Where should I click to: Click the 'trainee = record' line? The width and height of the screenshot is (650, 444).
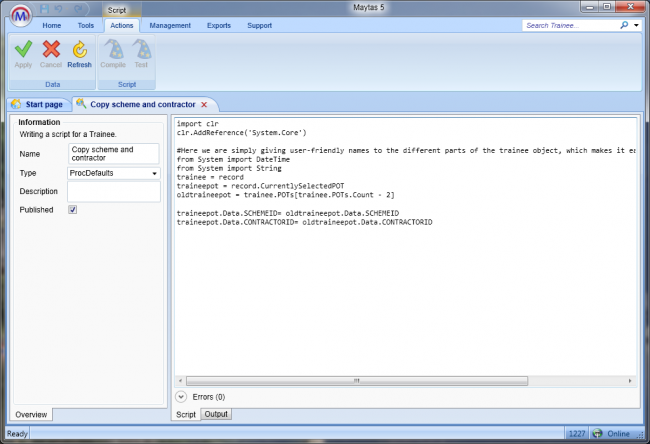[210, 177]
